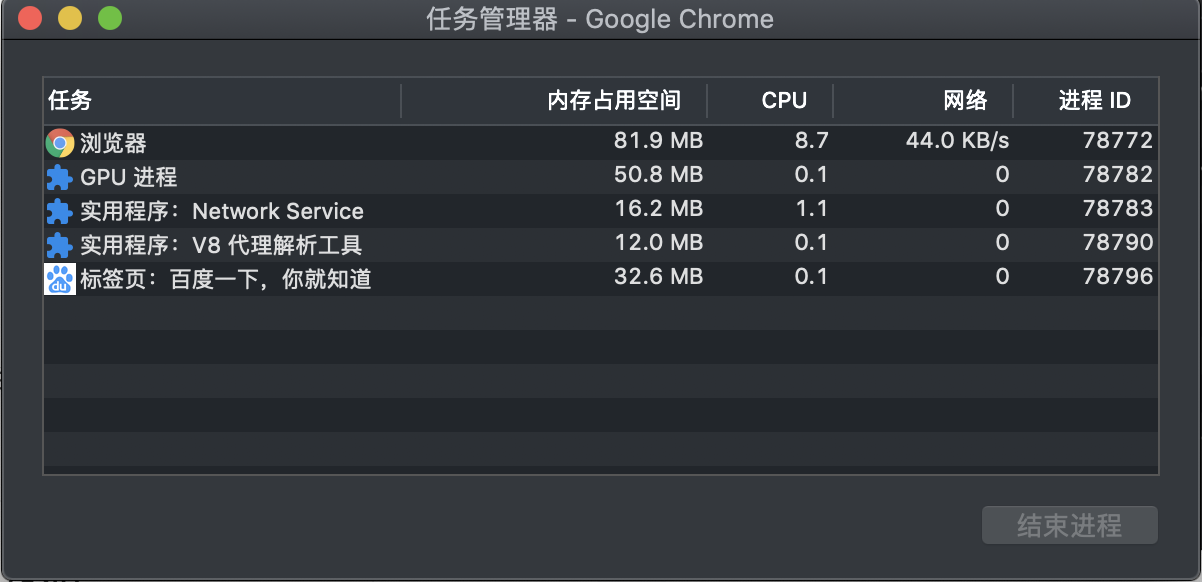Sort processes by the CPU column
Image resolution: width=1202 pixels, height=582 pixels.
click(x=784, y=101)
